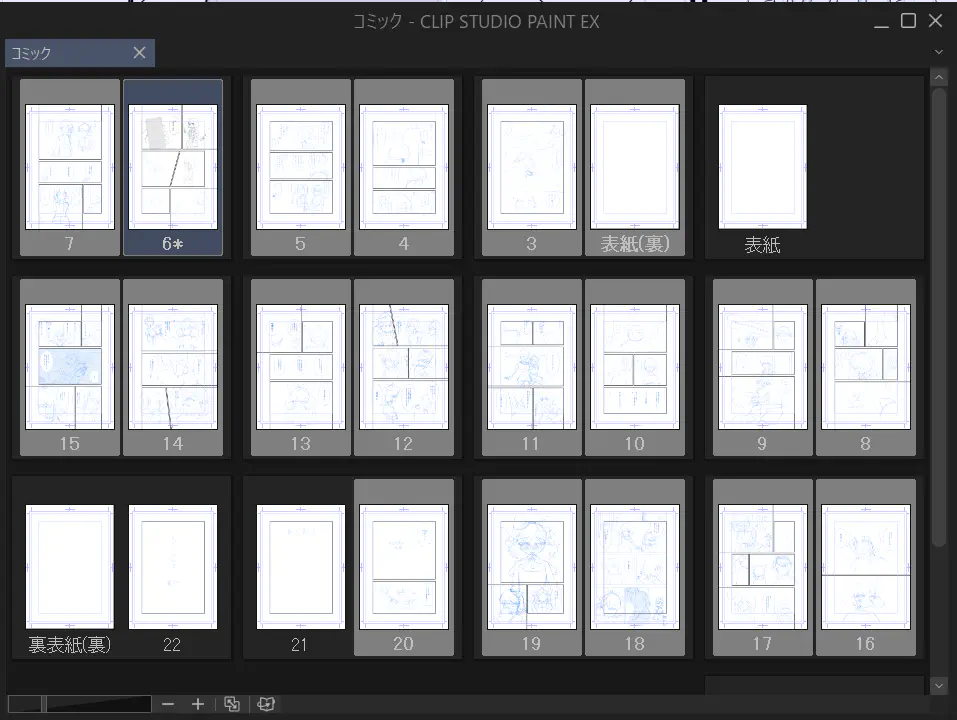Select page 19 thumbnail
957x720 pixels.
[x=532, y=567]
